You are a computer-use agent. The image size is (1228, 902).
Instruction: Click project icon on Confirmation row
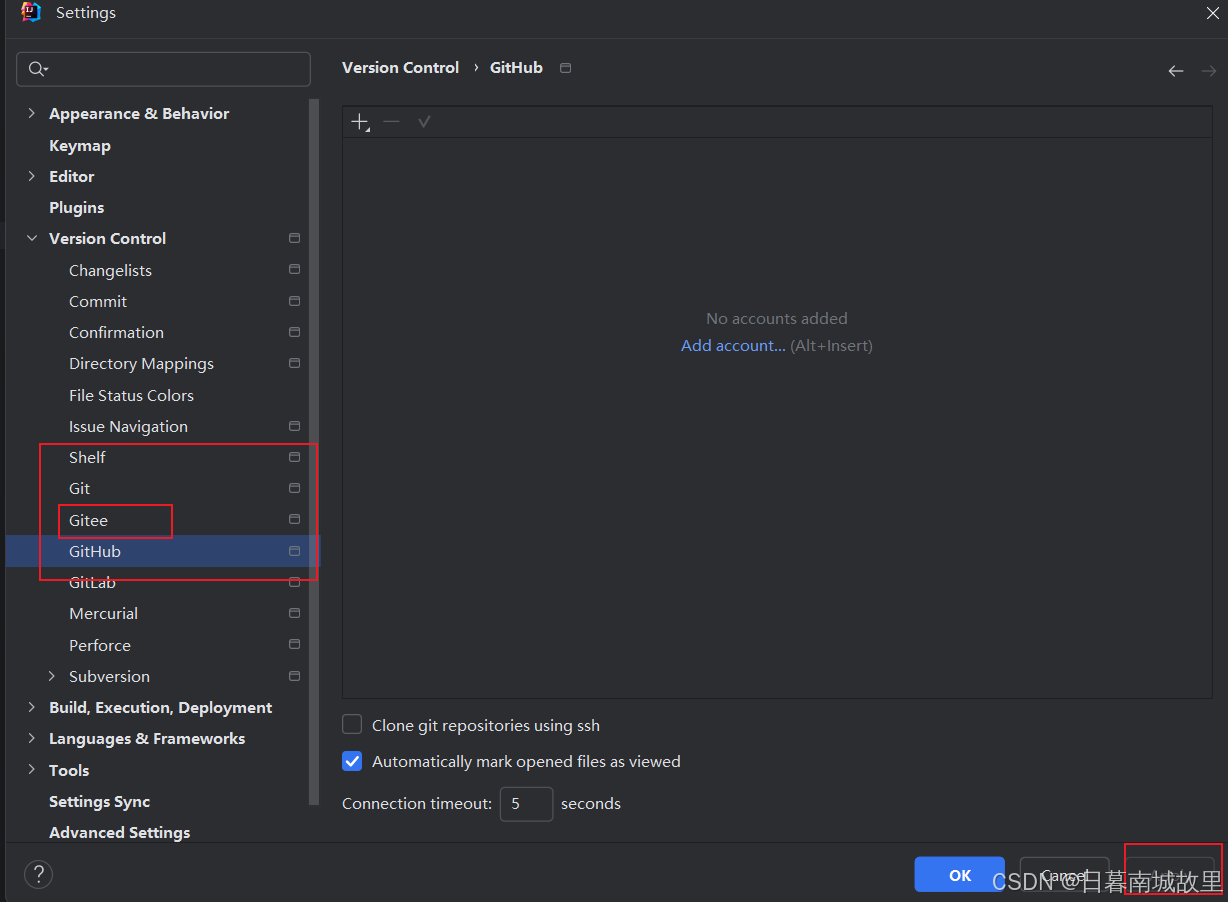pyautogui.click(x=294, y=332)
